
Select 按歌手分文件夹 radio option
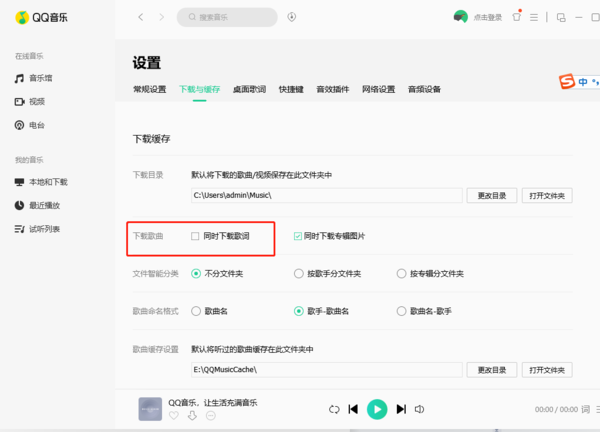pos(299,273)
